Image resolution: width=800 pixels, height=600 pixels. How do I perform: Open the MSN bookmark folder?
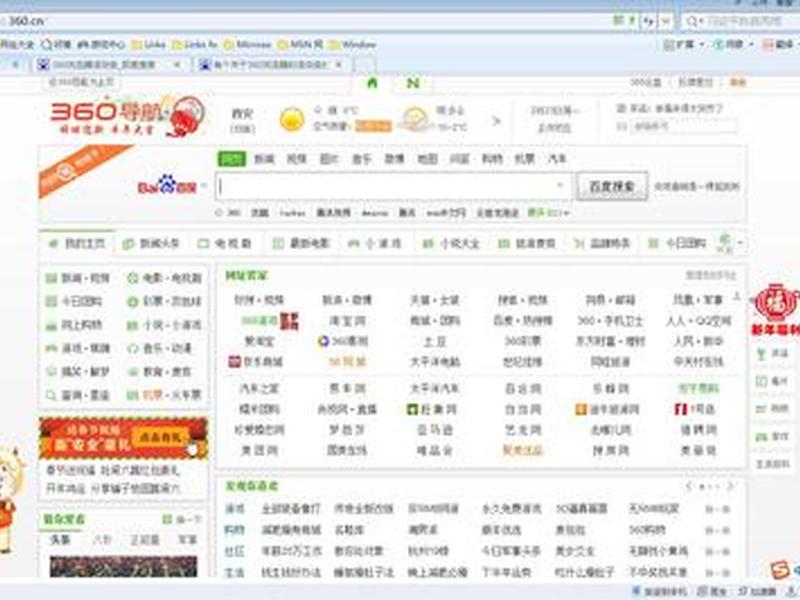(x=300, y=45)
